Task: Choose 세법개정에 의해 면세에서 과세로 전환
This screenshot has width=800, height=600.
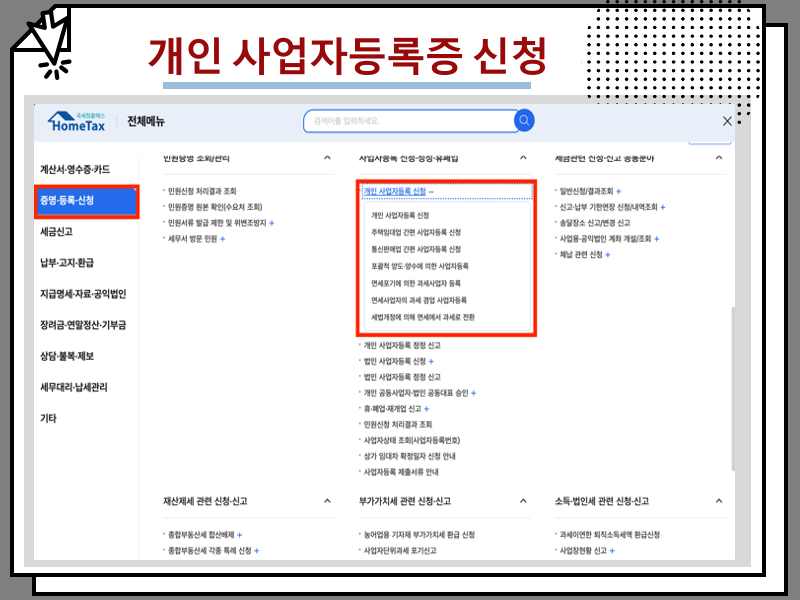Action: coord(423,317)
